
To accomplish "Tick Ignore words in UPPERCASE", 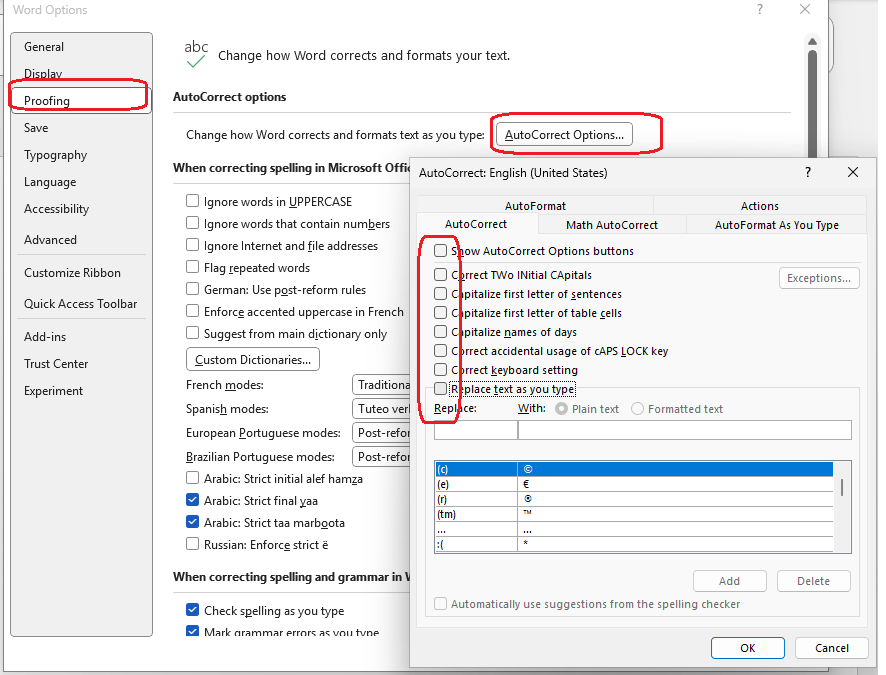I will 193,201.
